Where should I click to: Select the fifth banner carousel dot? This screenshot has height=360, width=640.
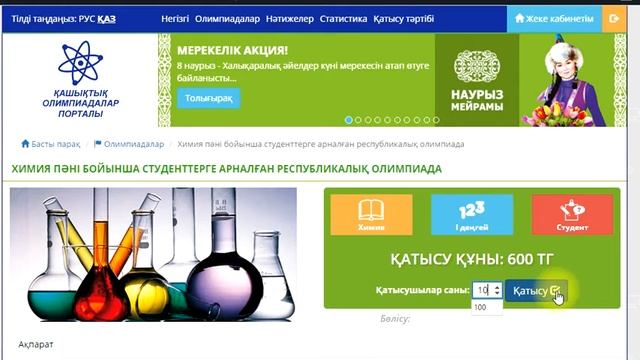point(387,120)
